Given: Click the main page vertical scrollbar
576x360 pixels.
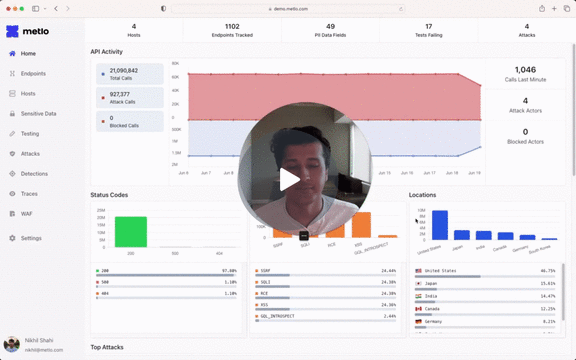Looking at the screenshot, I should pos(574,109).
